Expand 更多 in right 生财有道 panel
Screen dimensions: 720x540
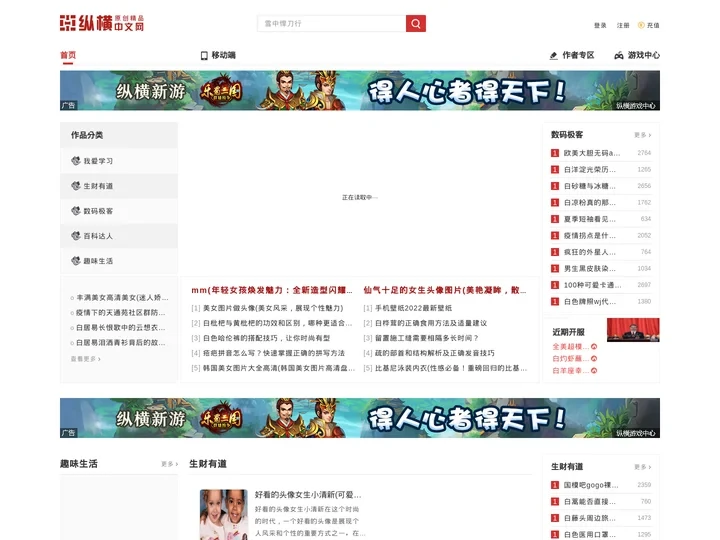pos(642,467)
